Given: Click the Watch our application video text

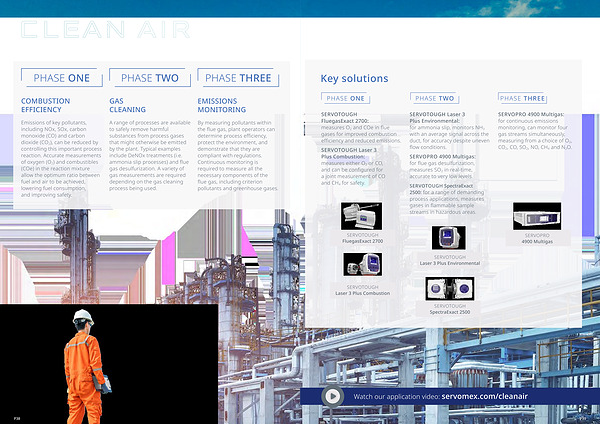Looking at the screenshot, I should coord(397,397).
